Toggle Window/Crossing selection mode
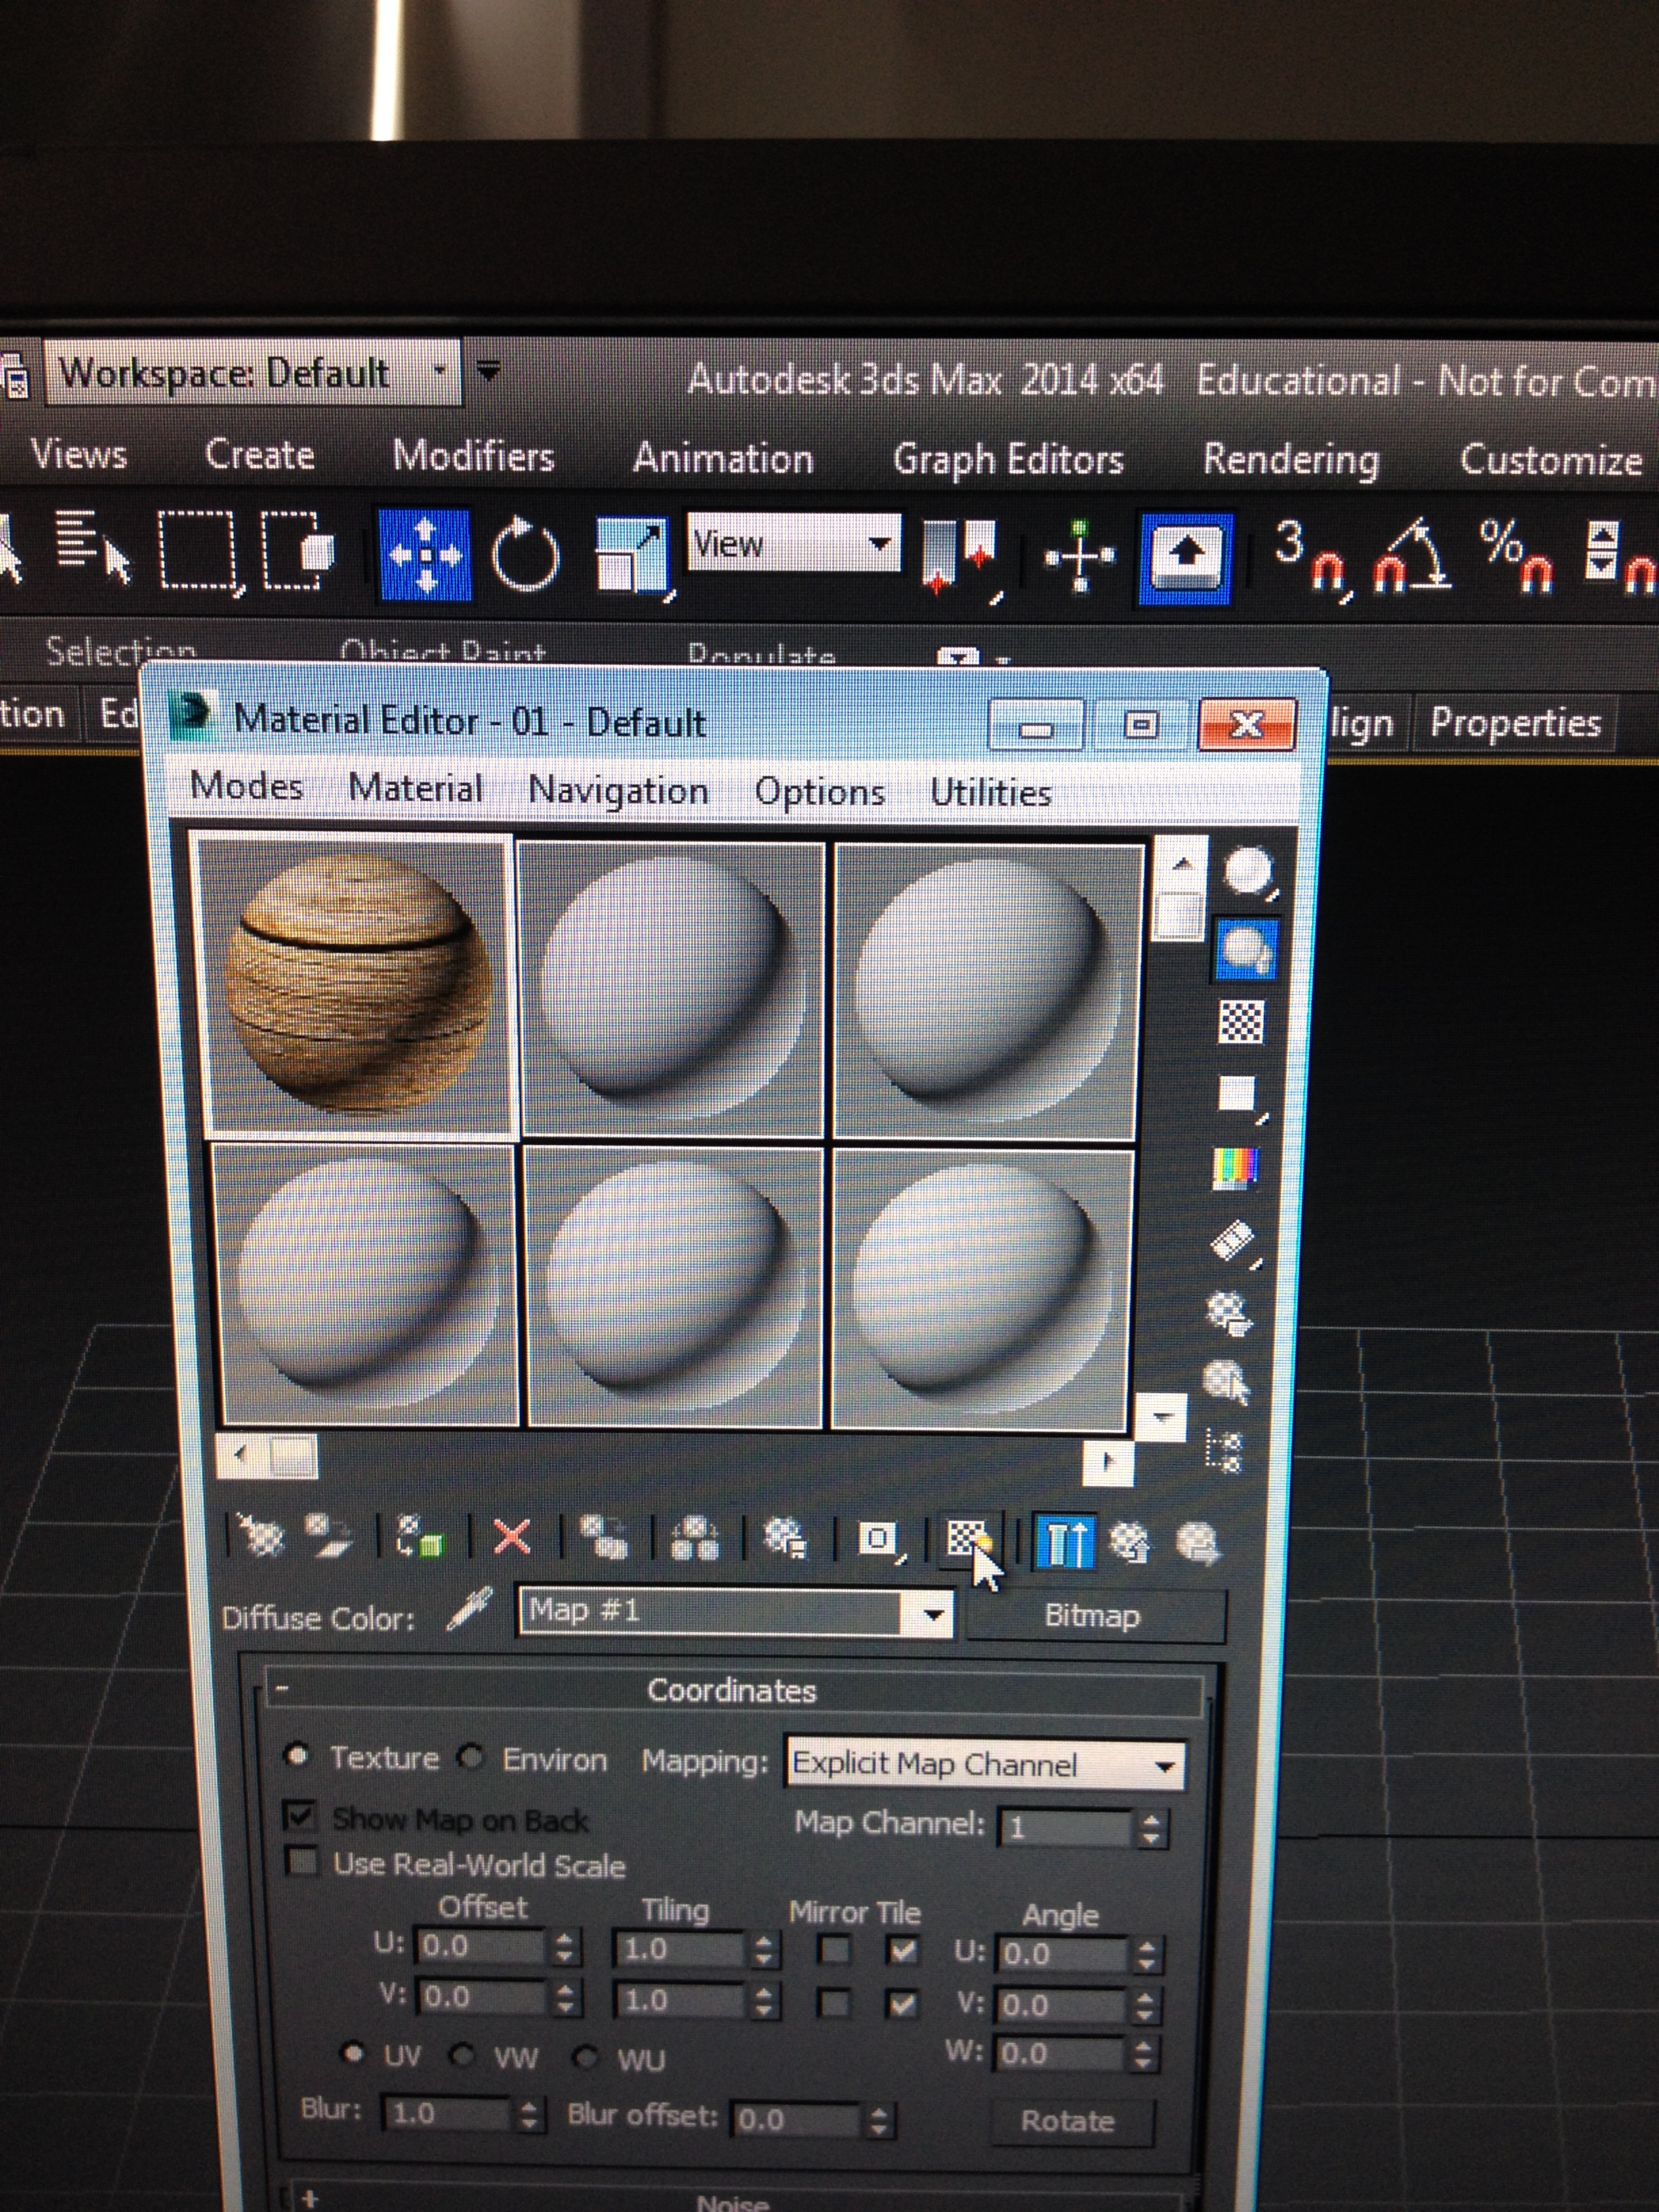Screen dimensions: 1659x2212 [x=298, y=551]
